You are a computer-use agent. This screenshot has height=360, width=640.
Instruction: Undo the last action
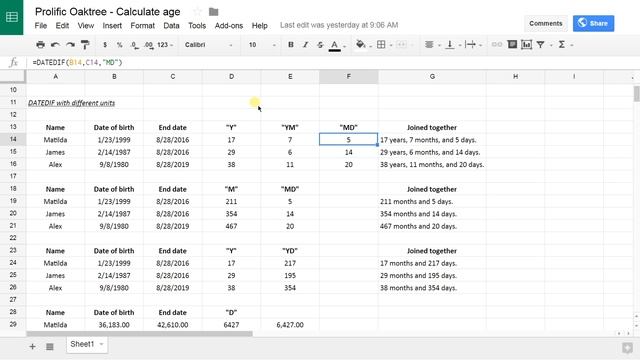[x=55, y=44]
